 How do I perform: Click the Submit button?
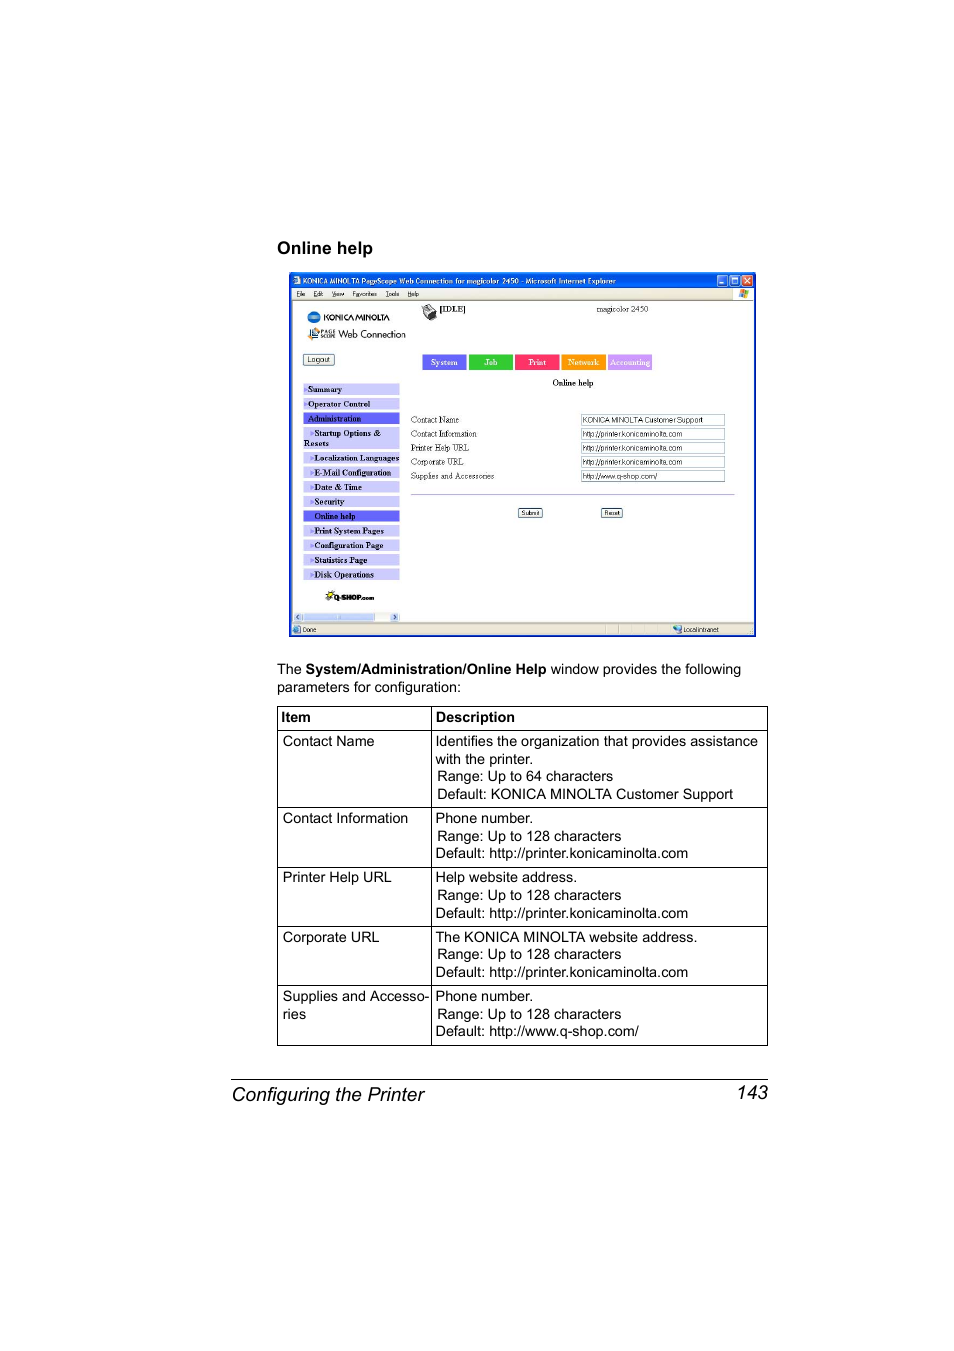click(x=530, y=513)
